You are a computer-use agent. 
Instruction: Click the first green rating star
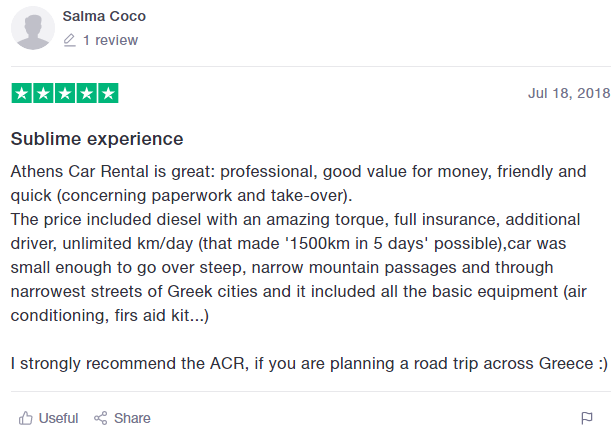point(22,94)
